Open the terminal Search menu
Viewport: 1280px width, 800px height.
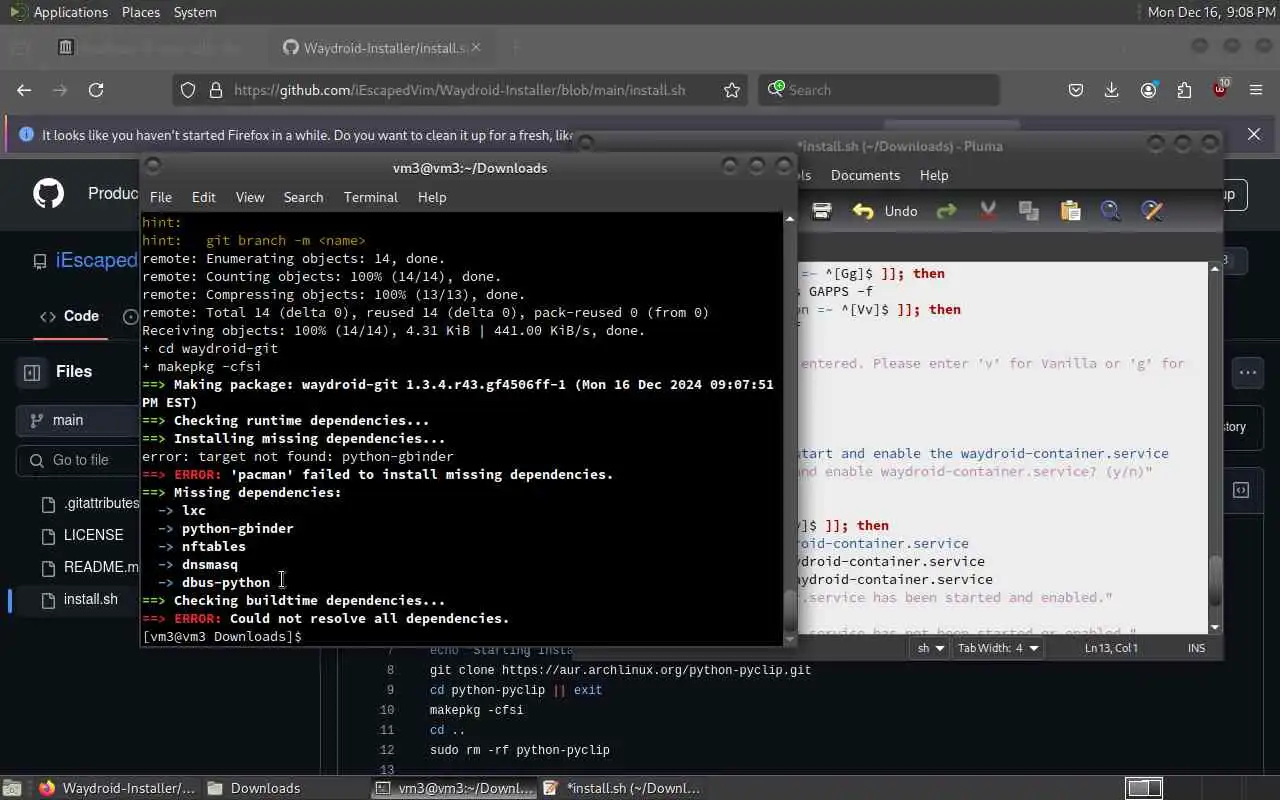pyautogui.click(x=303, y=197)
